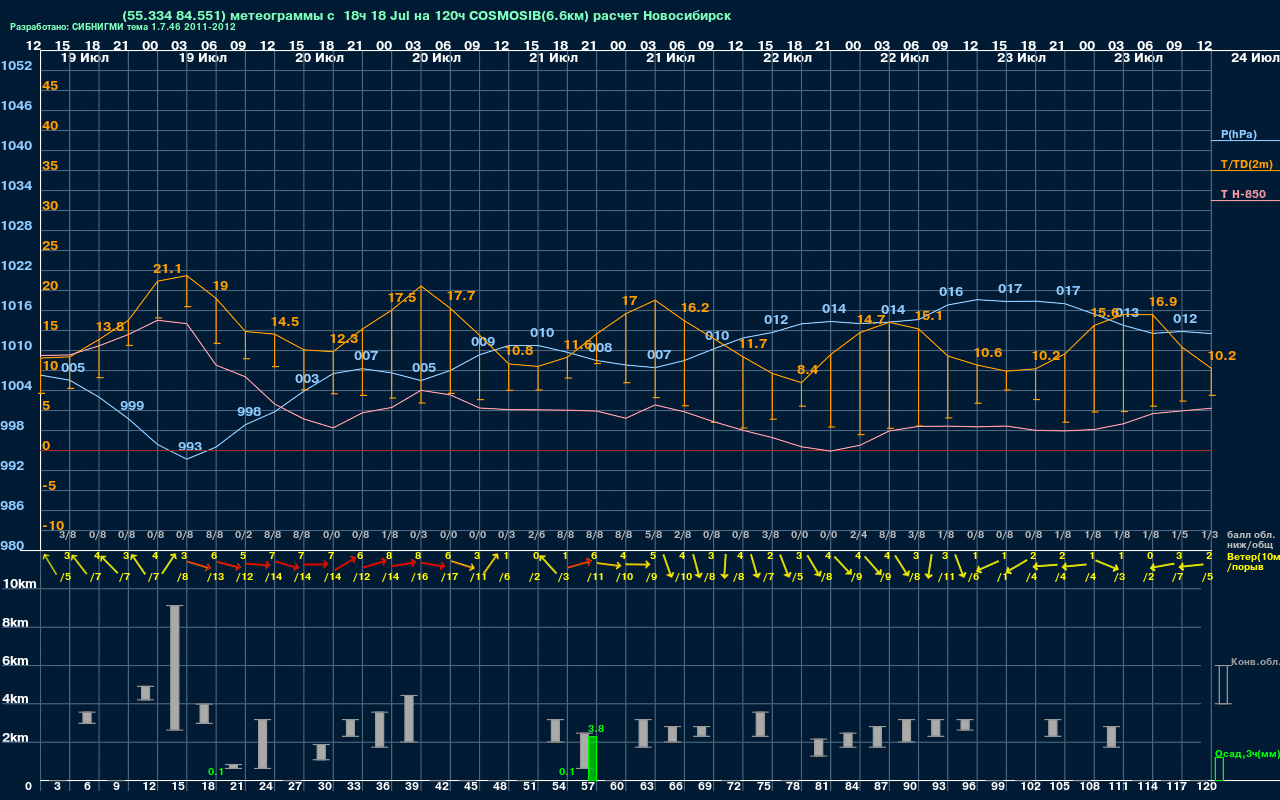1280x800 pixels.
Task: Click the forecast hour 84 axis label
Action: point(852,788)
